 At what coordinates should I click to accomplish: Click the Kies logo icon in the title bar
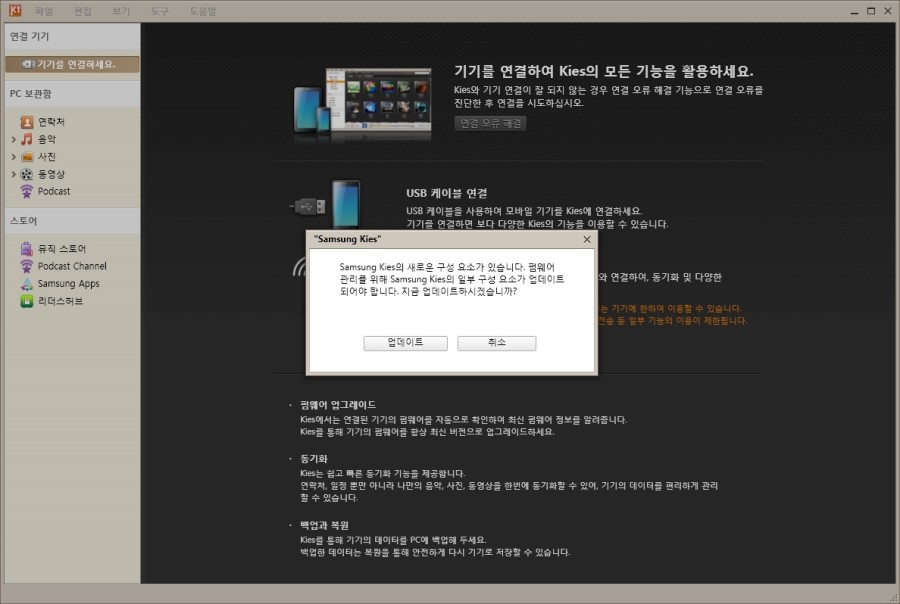(x=14, y=10)
